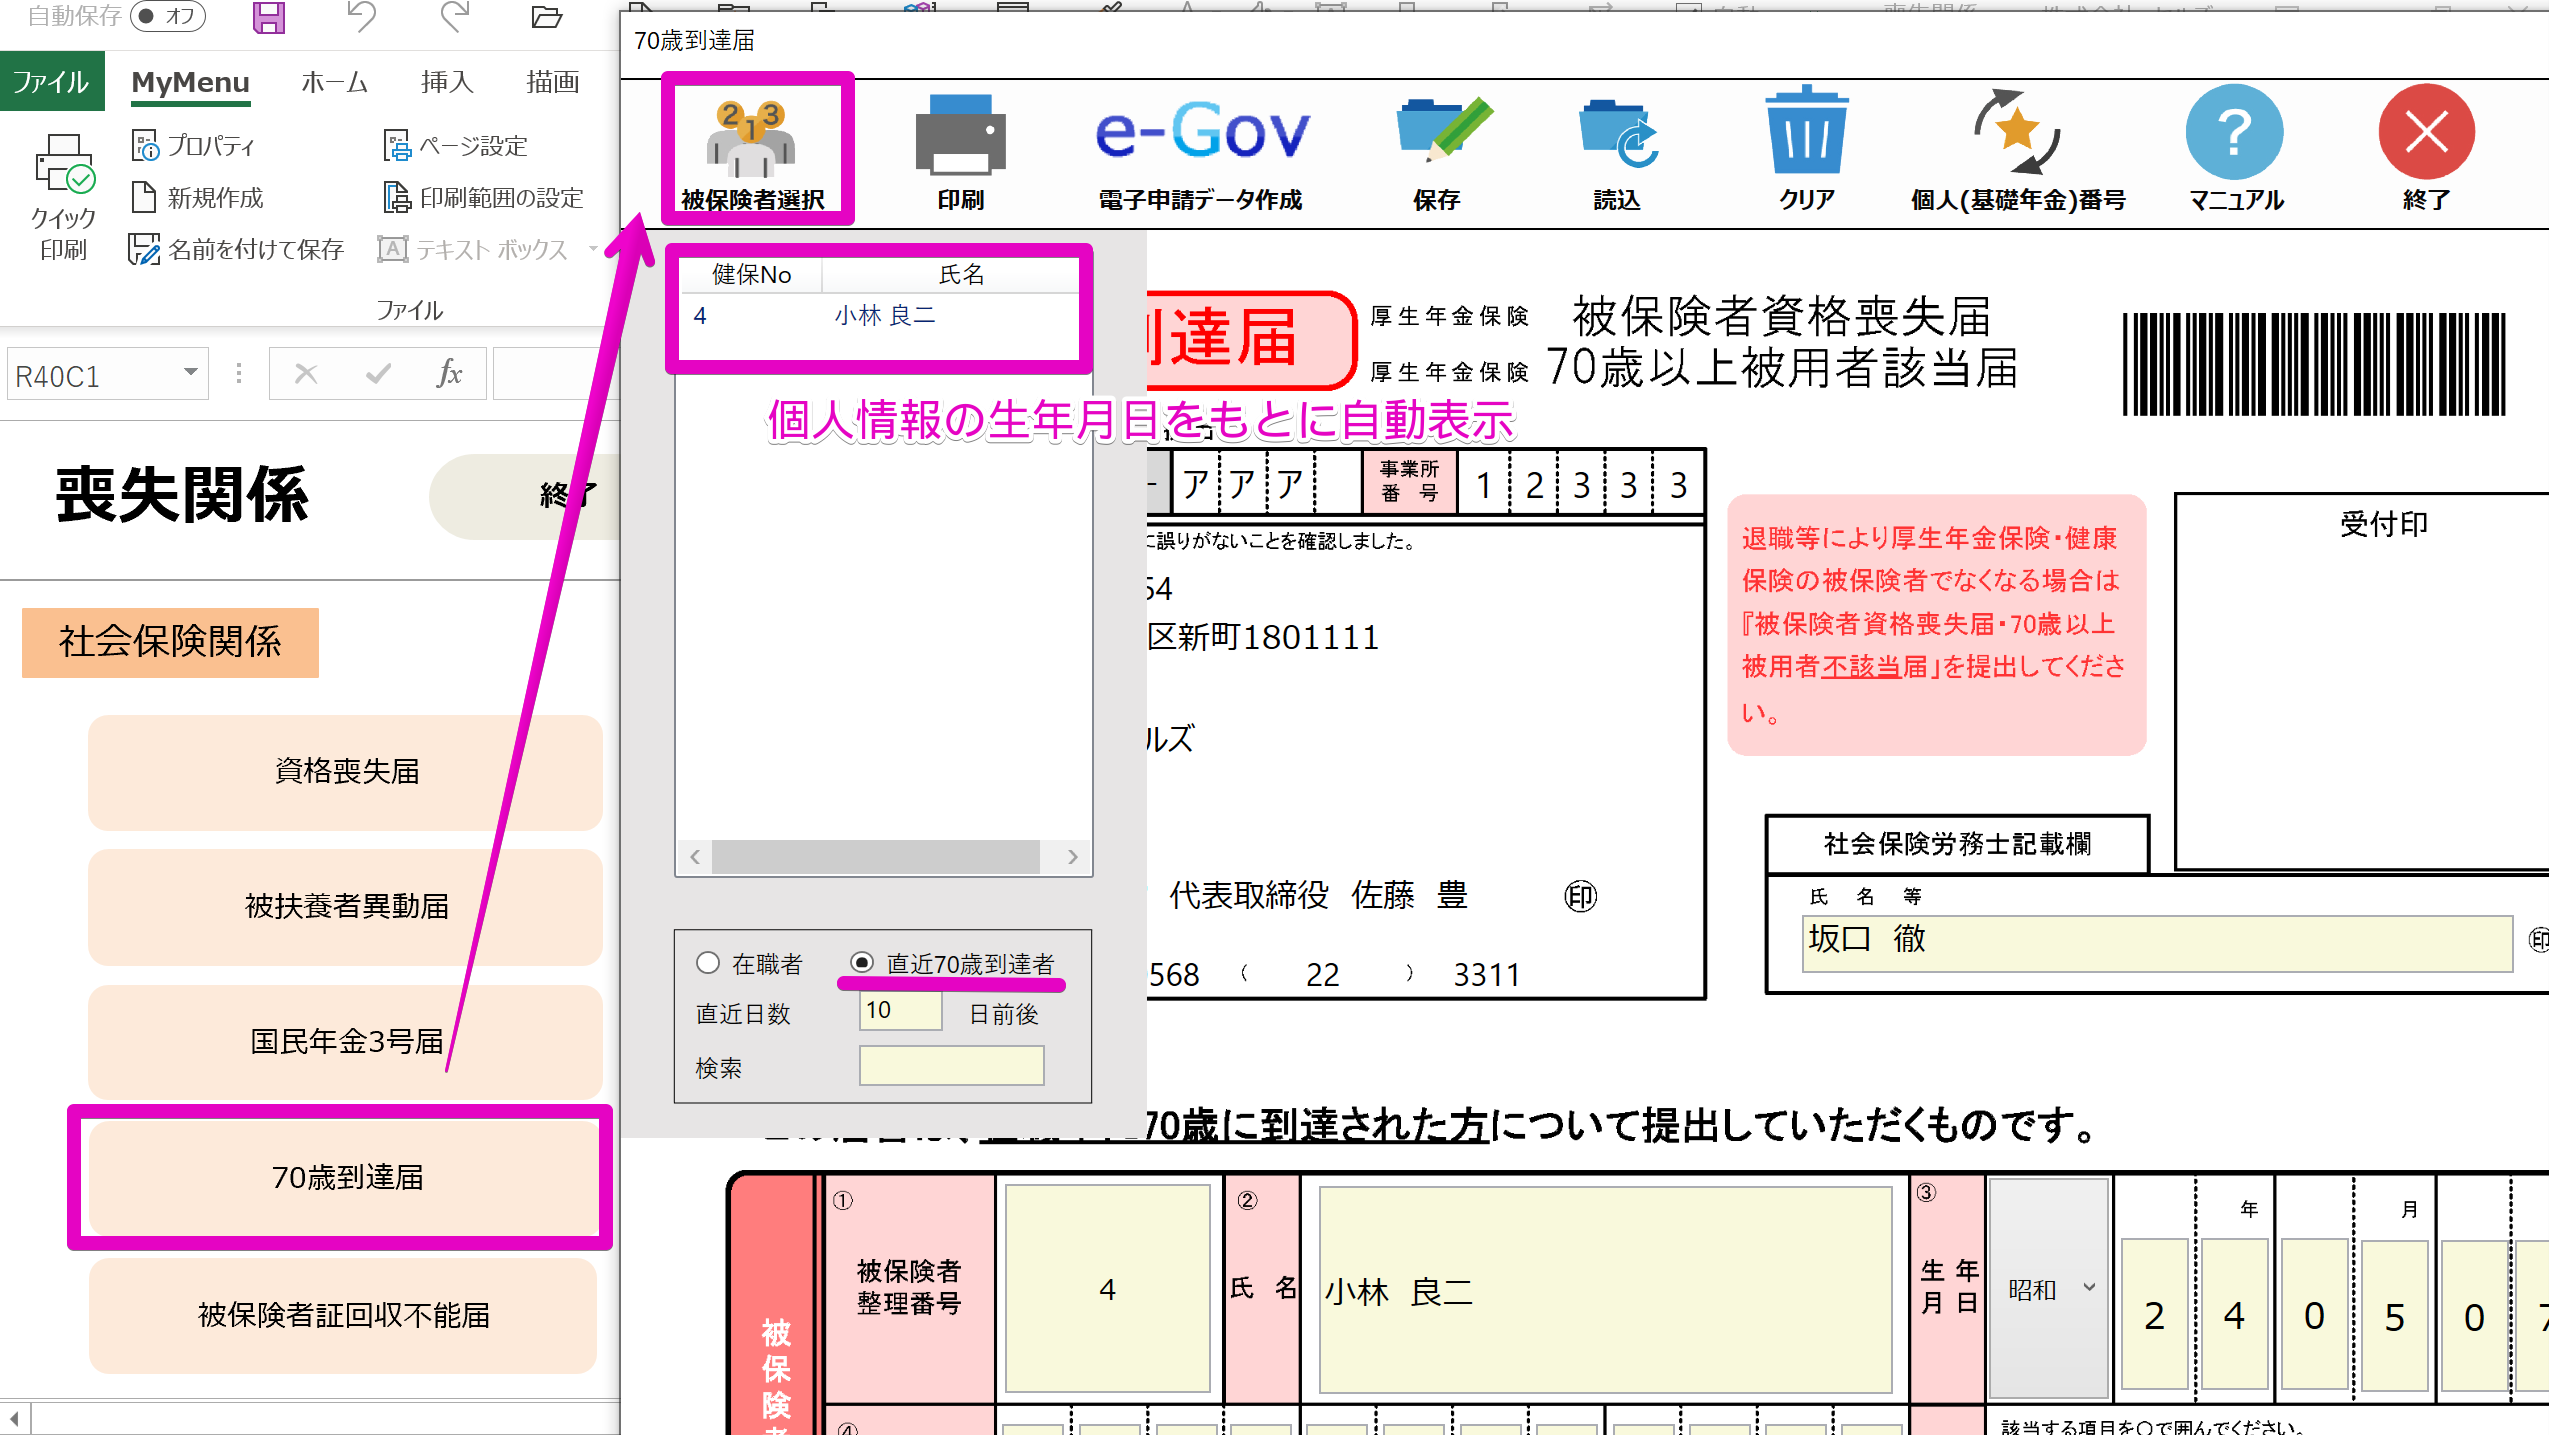Toggle the 自動保存 switch
2549x1435 pixels.
pos(167,16)
